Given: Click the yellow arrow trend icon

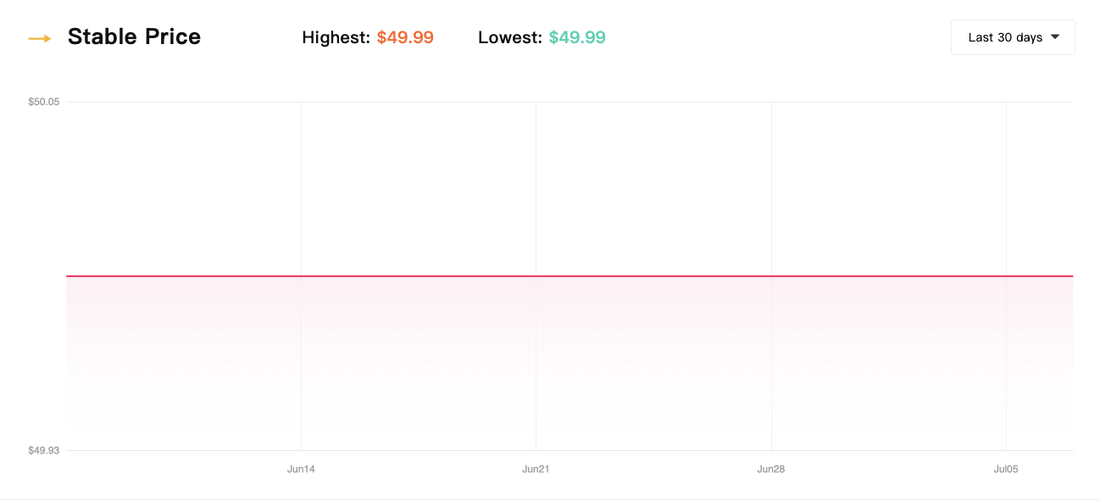Looking at the screenshot, I should pos(40,39).
